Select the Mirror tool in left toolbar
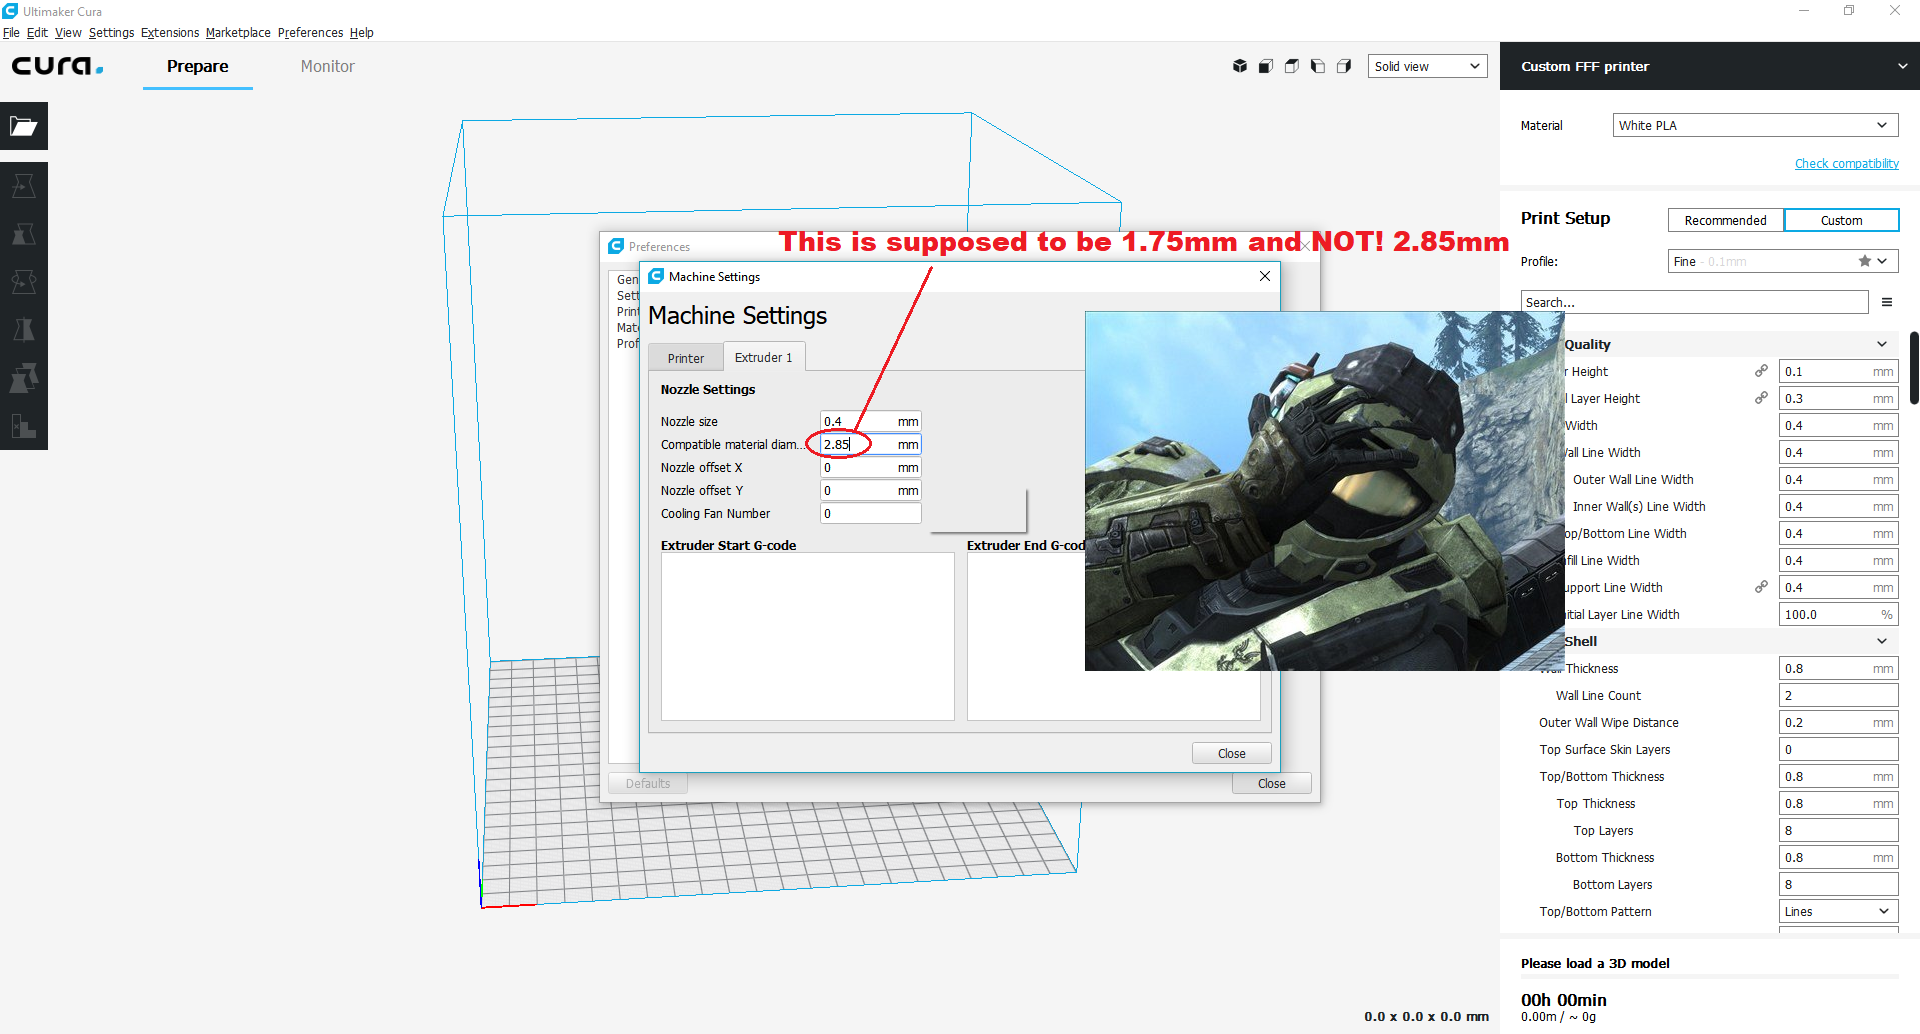This screenshot has height=1034, width=1920. (24, 330)
